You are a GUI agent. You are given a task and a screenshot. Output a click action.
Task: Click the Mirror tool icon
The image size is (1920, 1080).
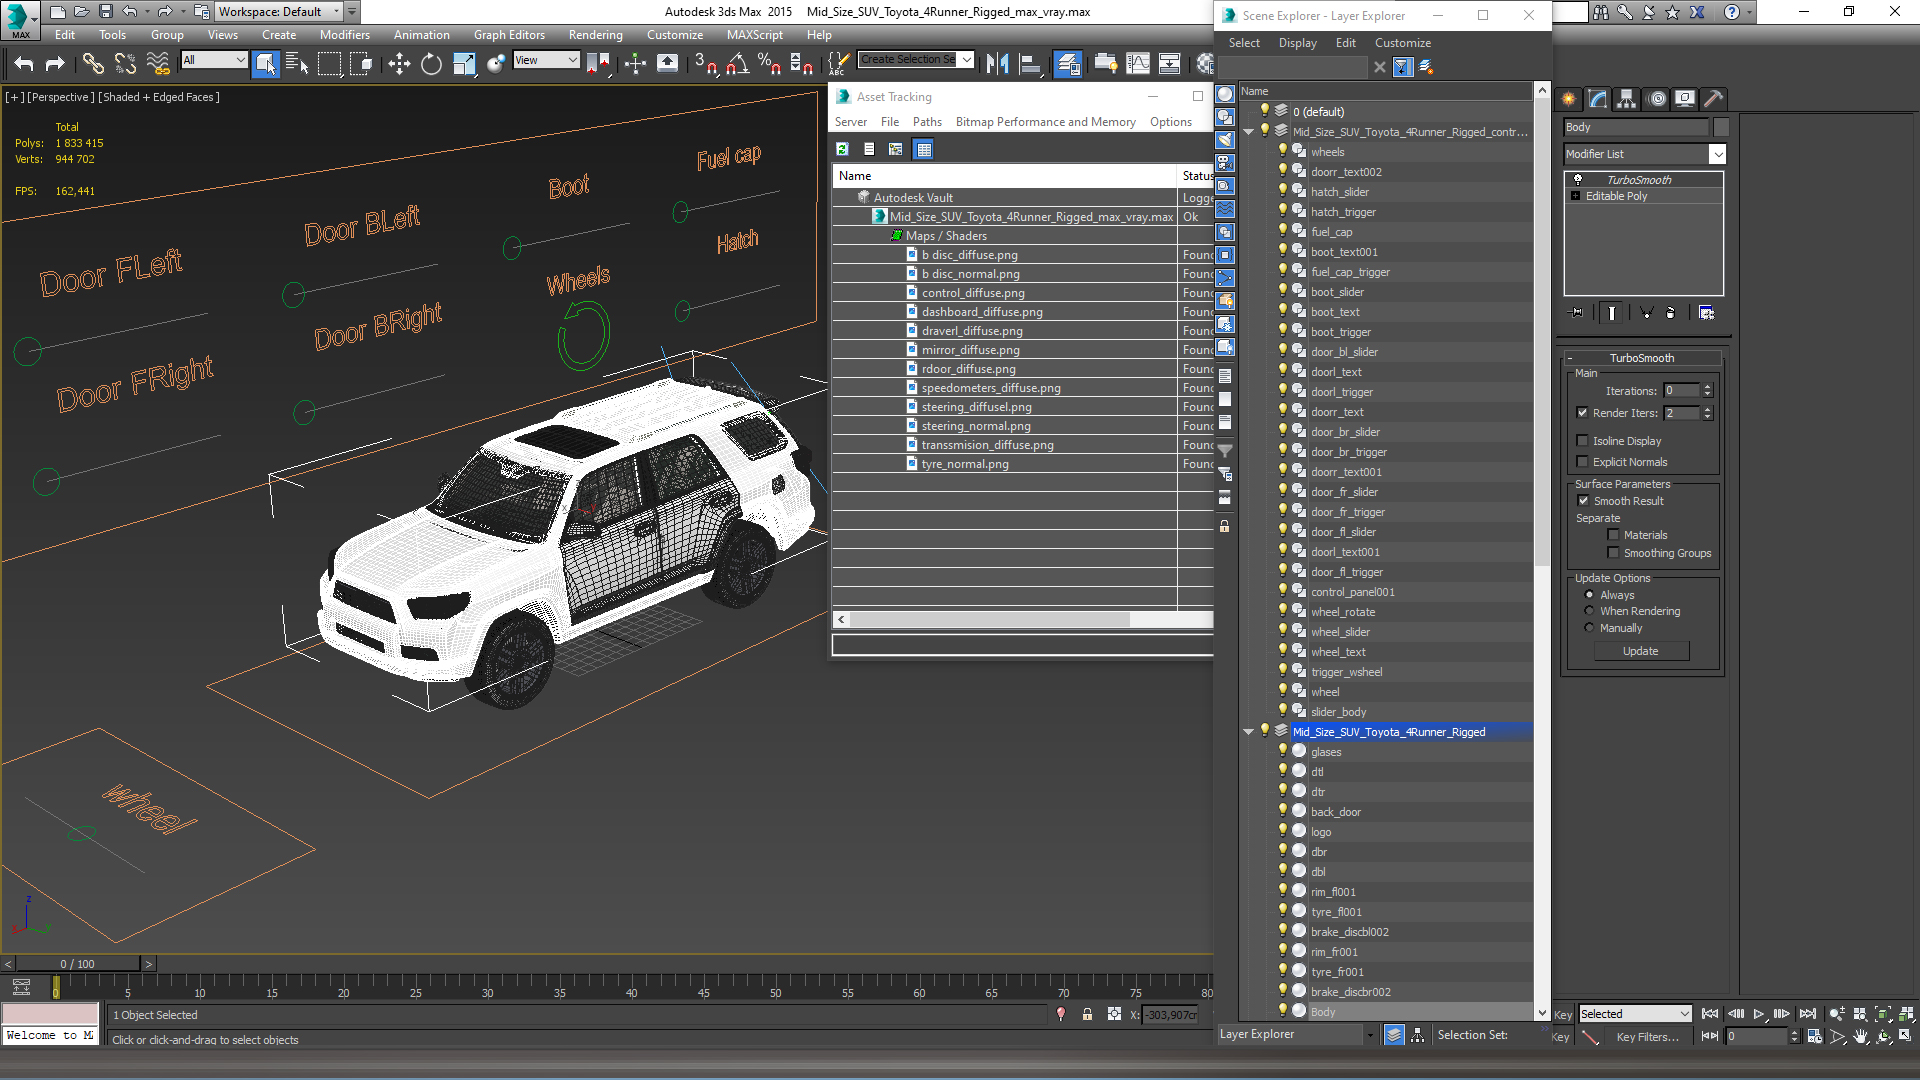(997, 64)
